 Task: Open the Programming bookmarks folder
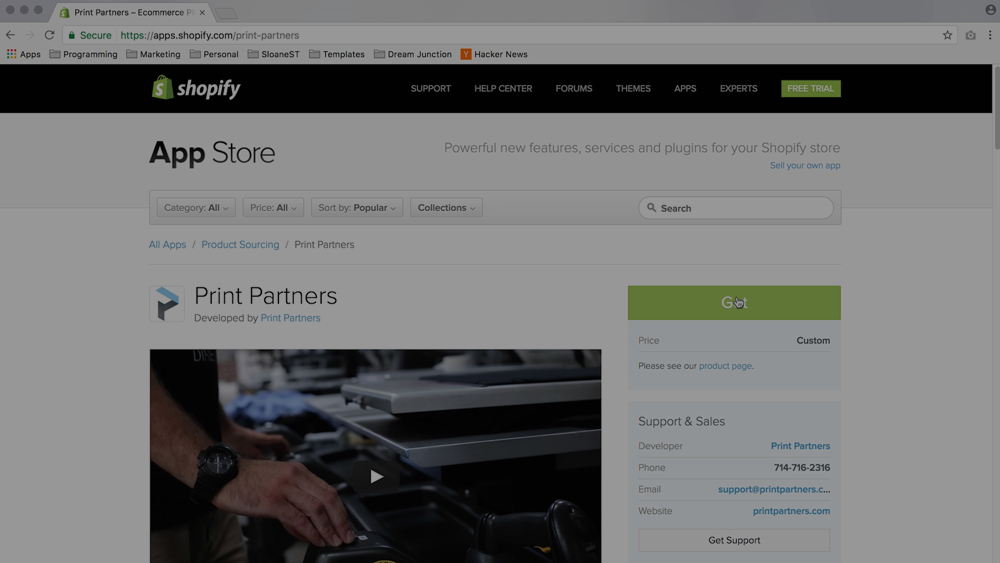[x=84, y=54]
